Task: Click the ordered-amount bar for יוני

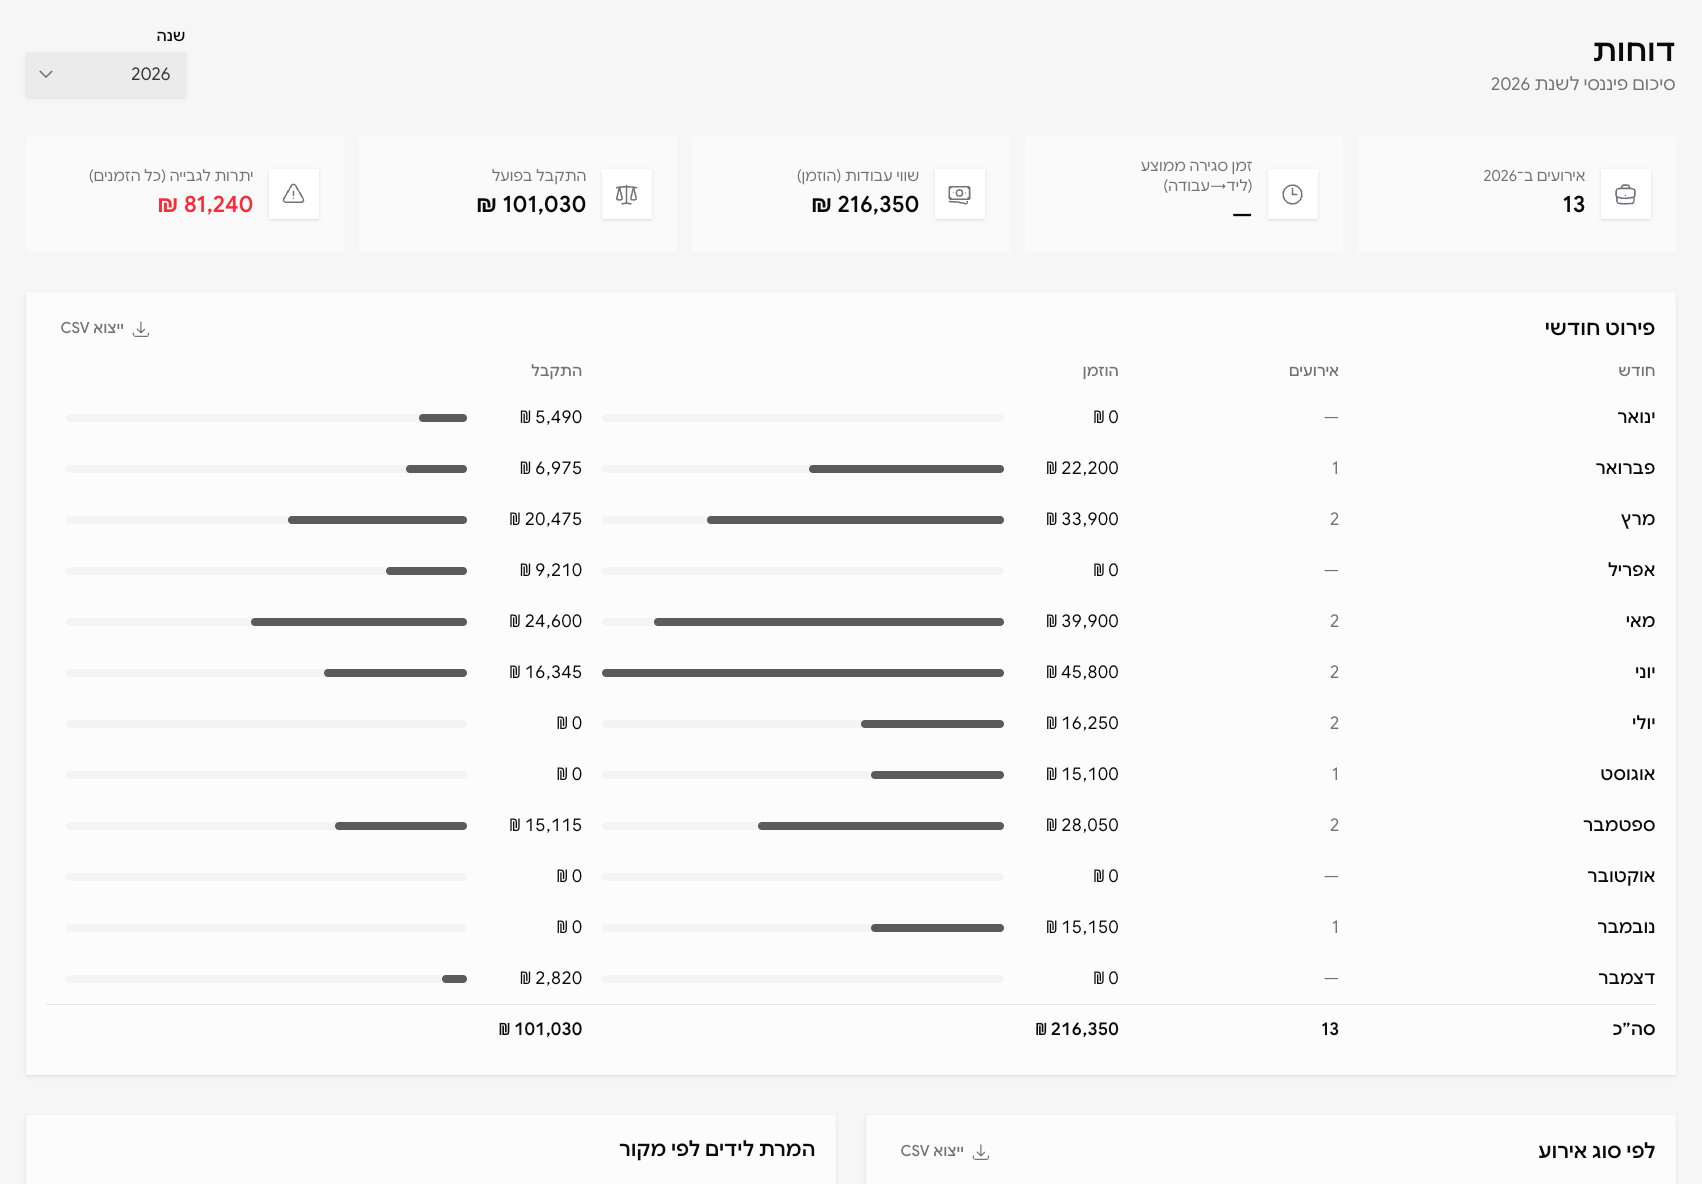Action: click(803, 673)
